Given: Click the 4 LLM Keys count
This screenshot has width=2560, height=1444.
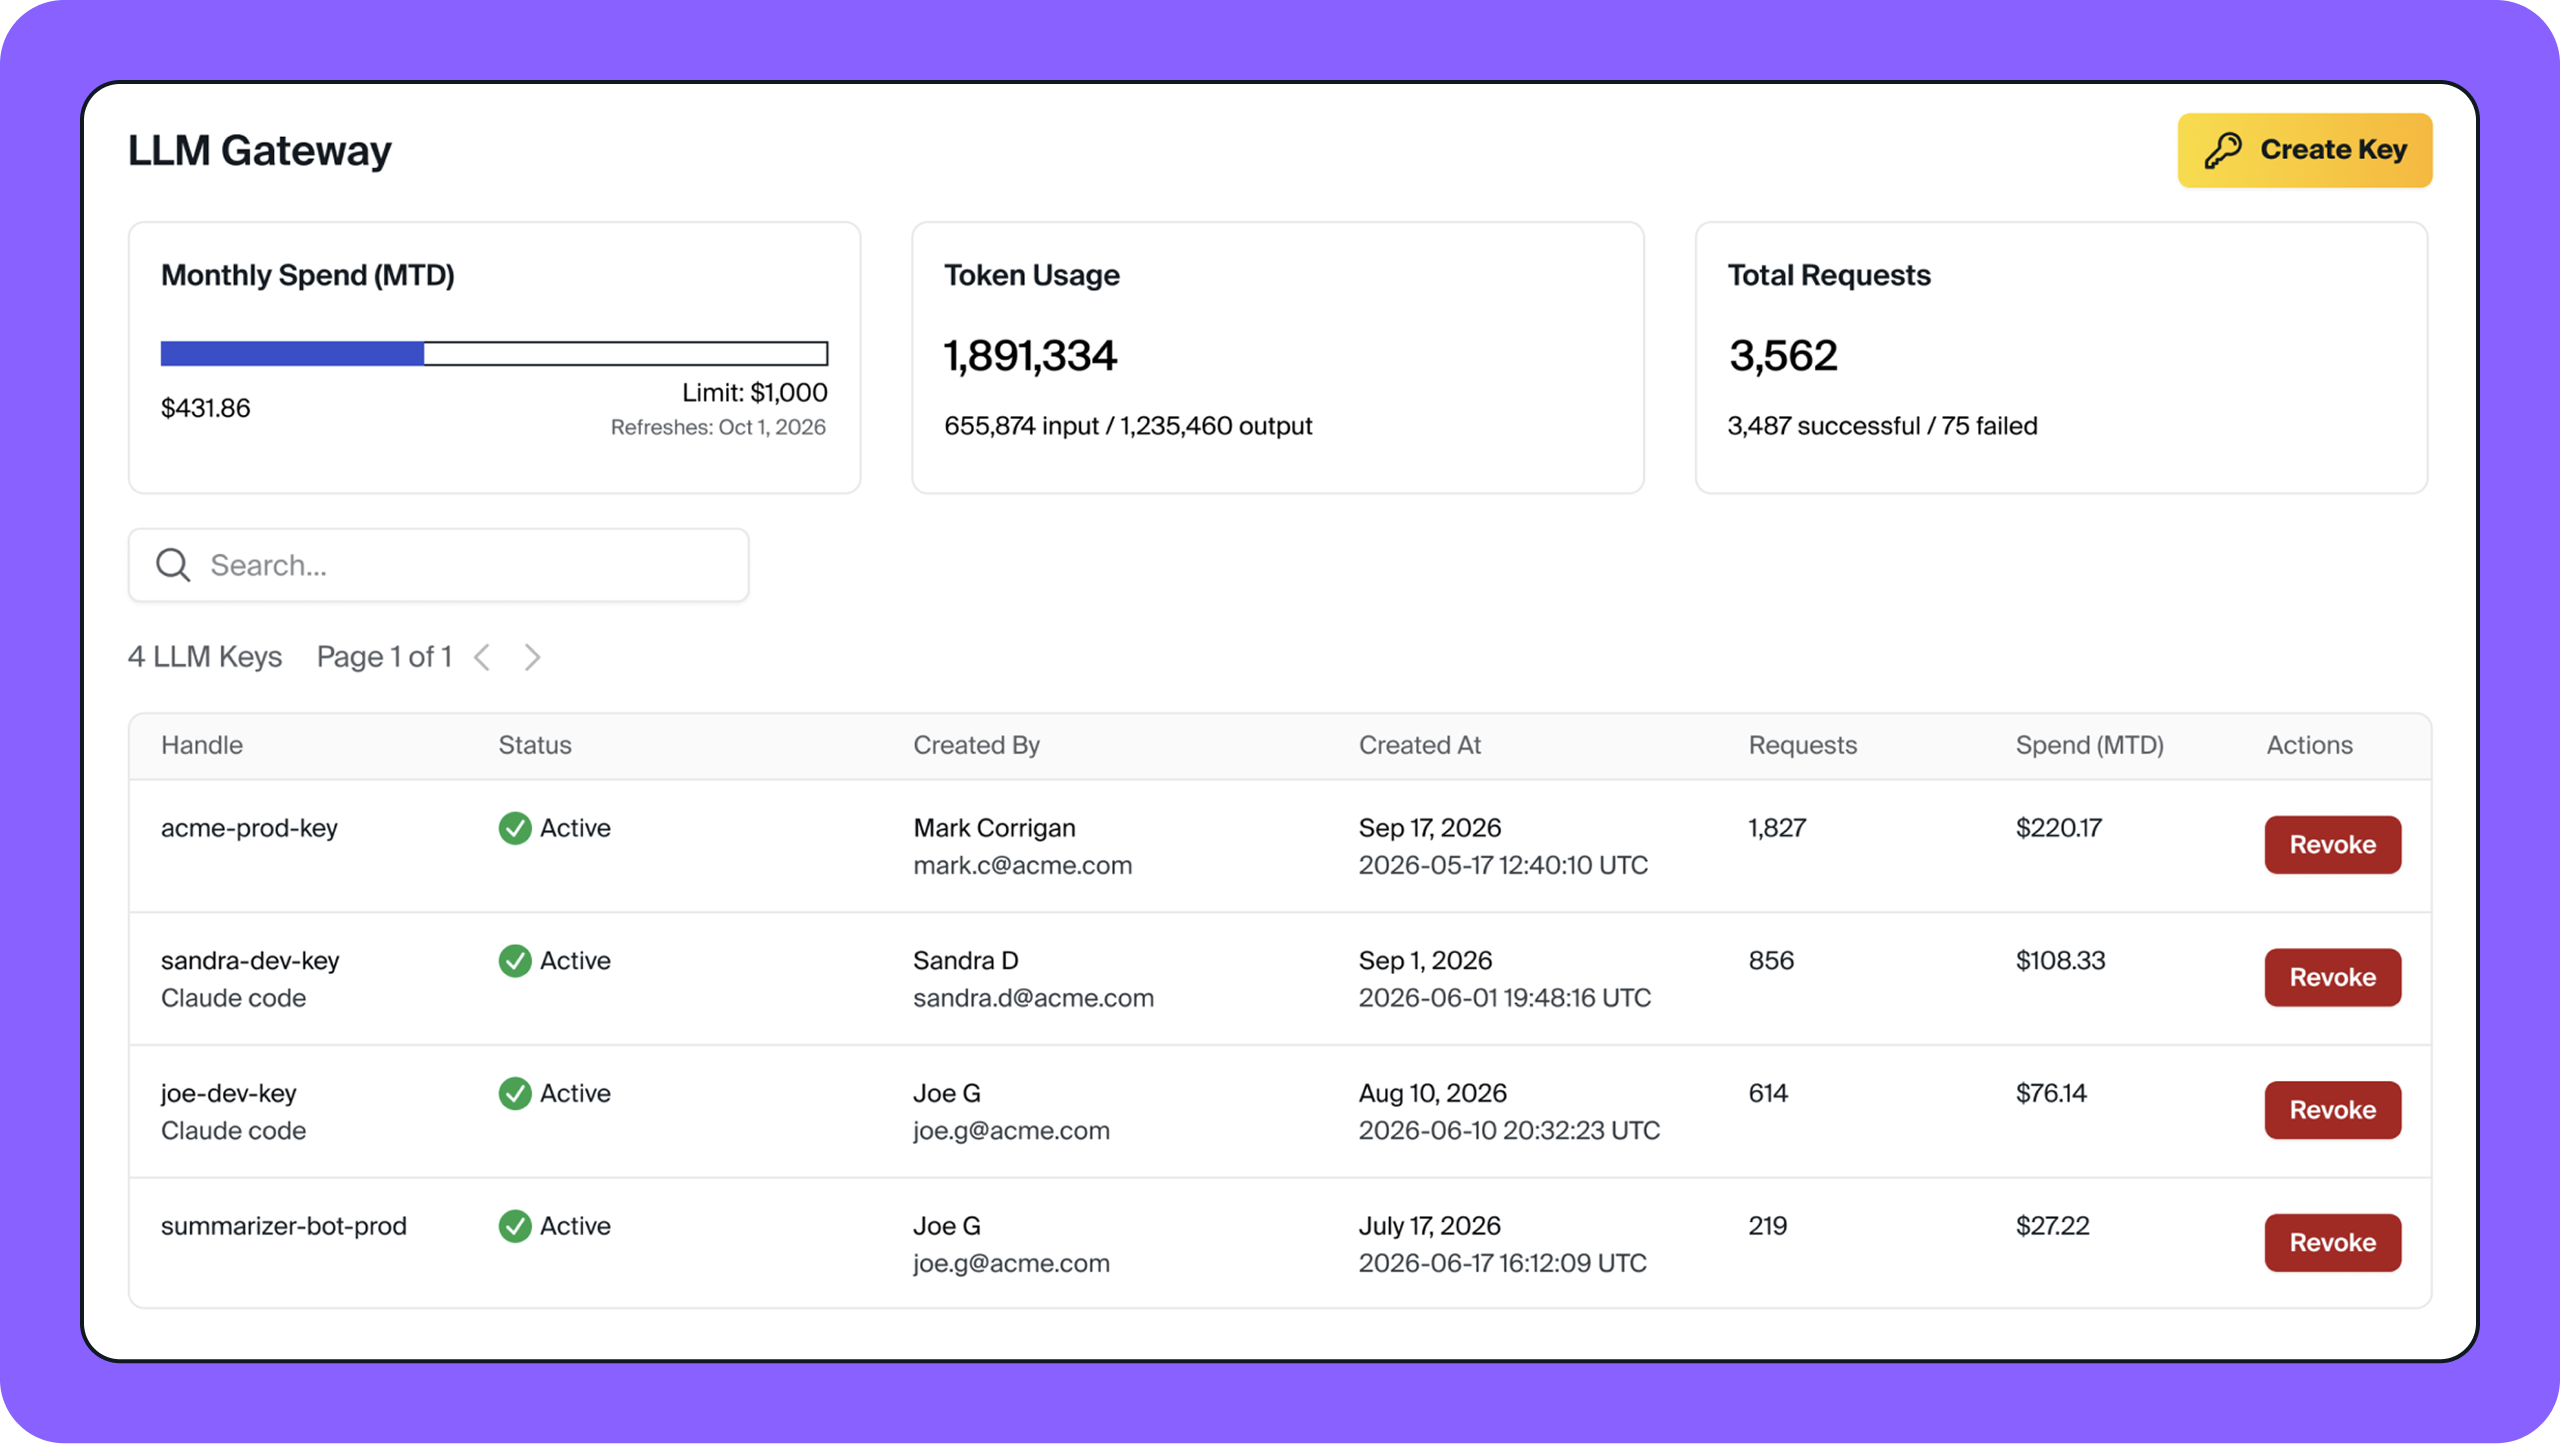Looking at the screenshot, I should [x=205, y=657].
